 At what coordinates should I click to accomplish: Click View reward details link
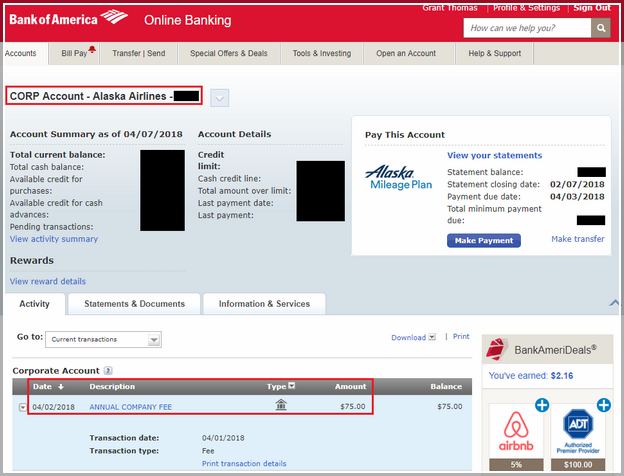tap(48, 281)
